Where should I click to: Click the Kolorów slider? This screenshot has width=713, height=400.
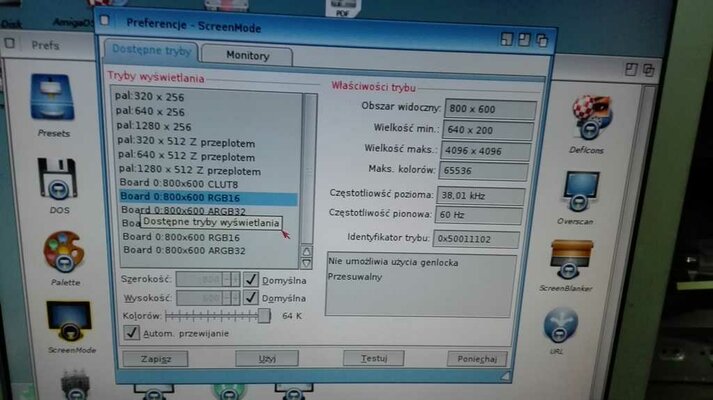point(224,315)
